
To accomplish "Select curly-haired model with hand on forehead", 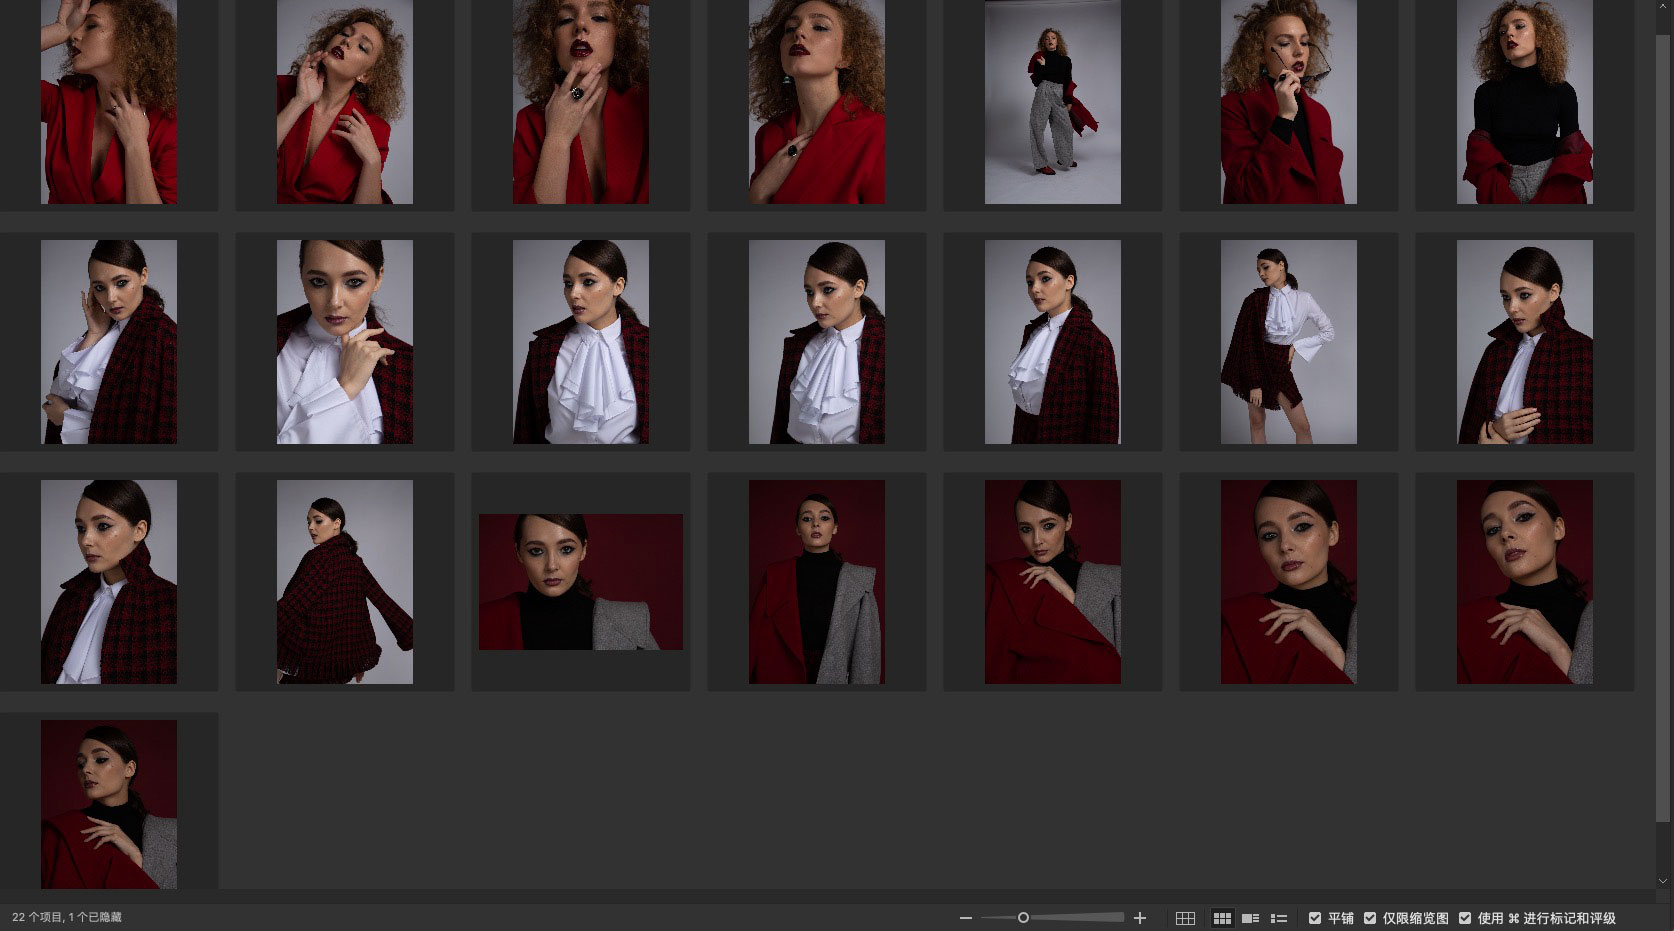I will (x=108, y=102).
